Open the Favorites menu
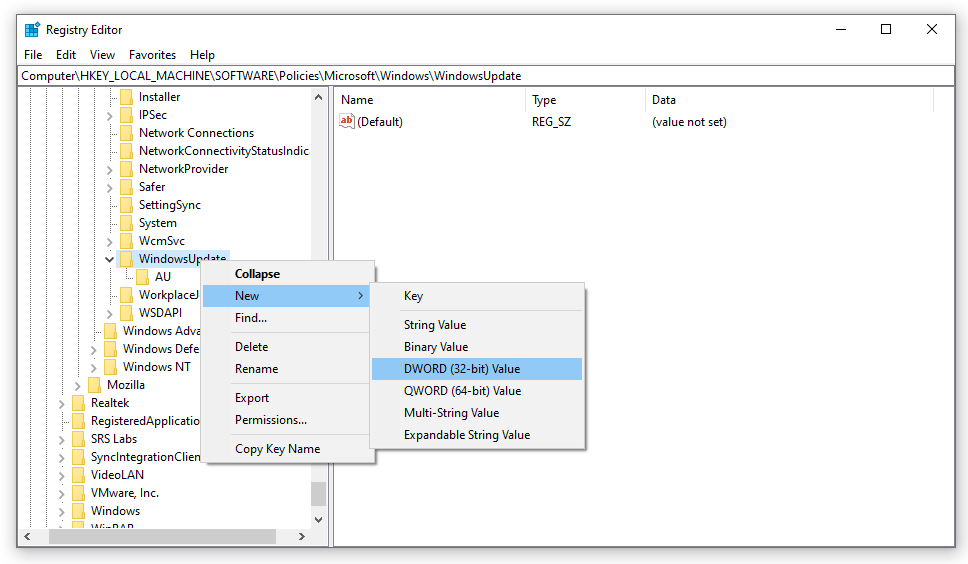The image size is (968, 564). [152, 55]
